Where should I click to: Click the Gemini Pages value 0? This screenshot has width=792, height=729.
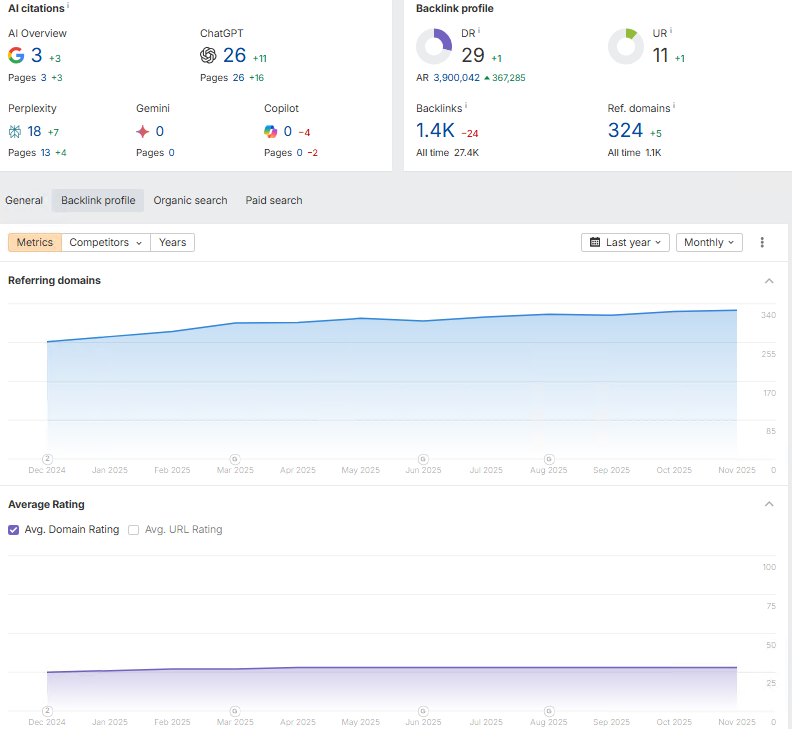point(171,153)
